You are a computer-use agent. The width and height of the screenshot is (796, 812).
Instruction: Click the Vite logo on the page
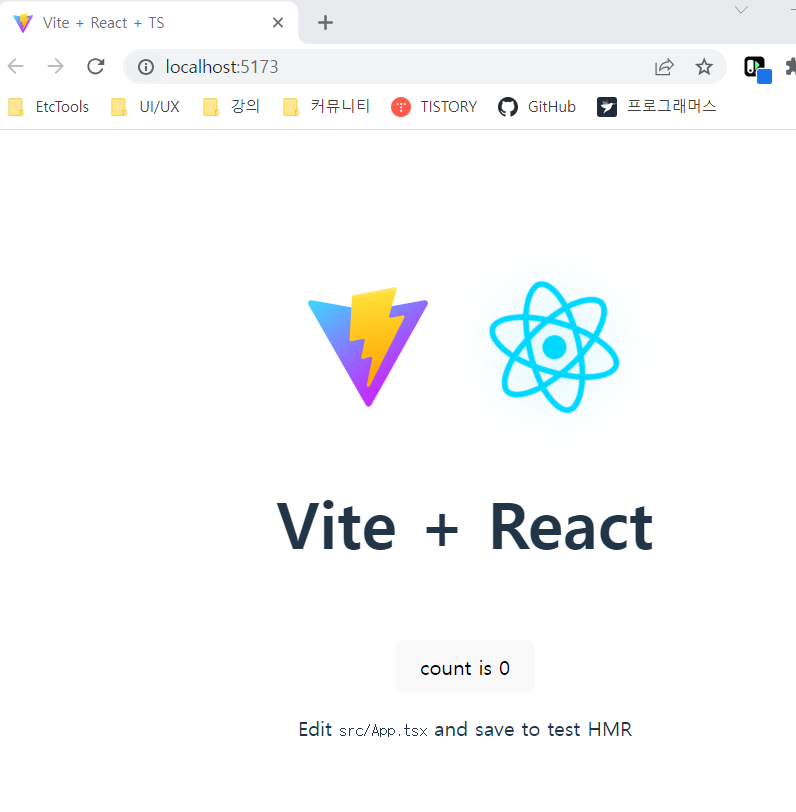tap(368, 347)
